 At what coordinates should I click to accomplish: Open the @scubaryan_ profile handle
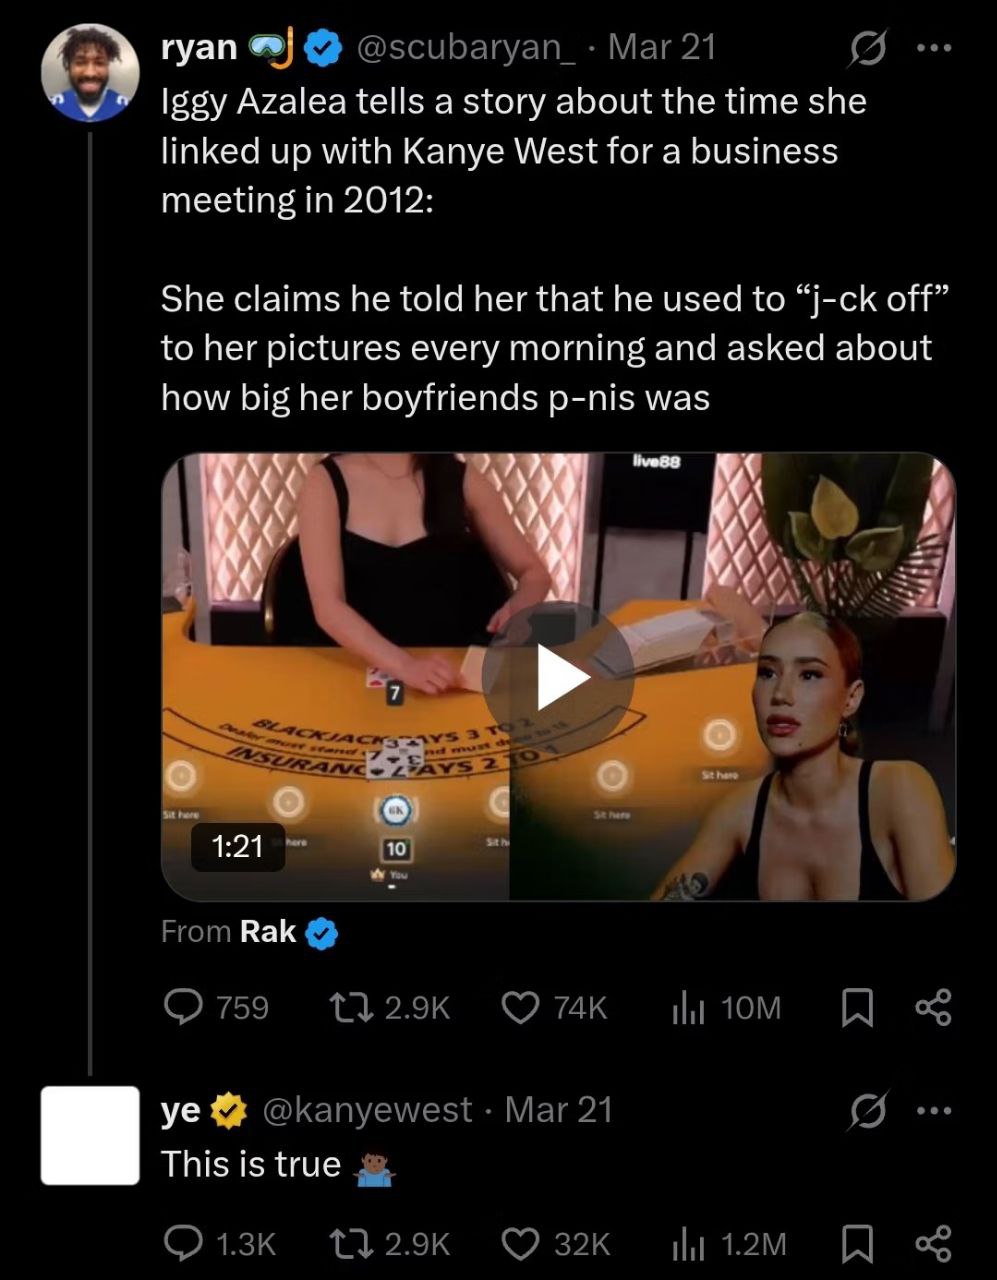[x=466, y=48]
